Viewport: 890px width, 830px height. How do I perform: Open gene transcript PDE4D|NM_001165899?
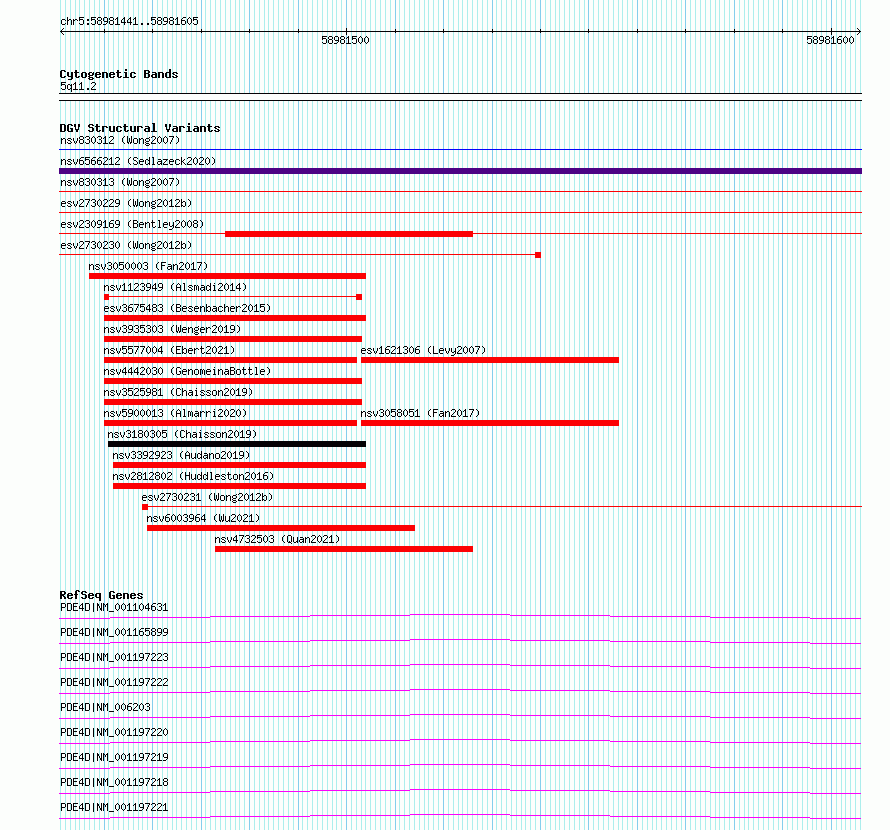click(114, 632)
